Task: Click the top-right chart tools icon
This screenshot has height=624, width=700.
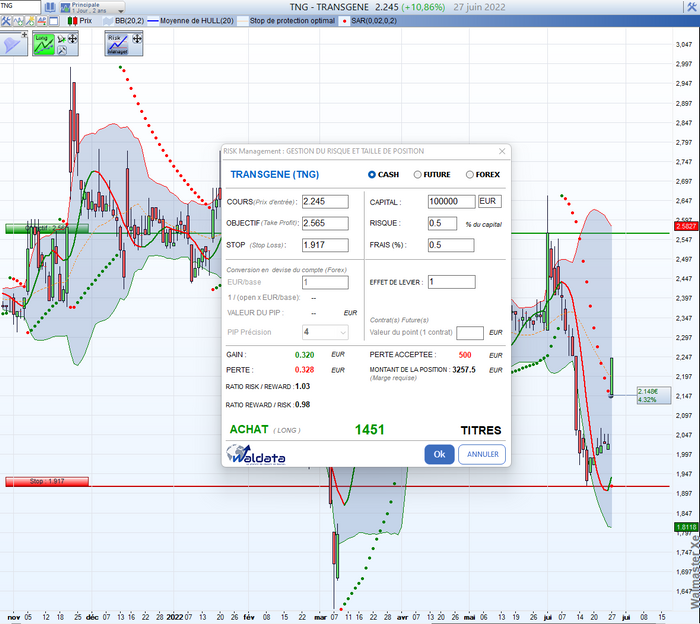Action: click(x=692, y=7)
